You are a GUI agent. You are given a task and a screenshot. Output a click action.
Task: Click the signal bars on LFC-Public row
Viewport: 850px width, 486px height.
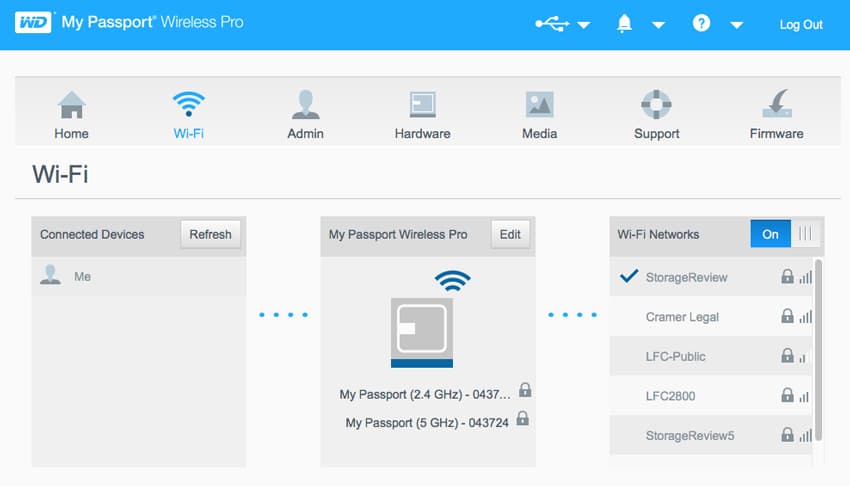(803, 358)
